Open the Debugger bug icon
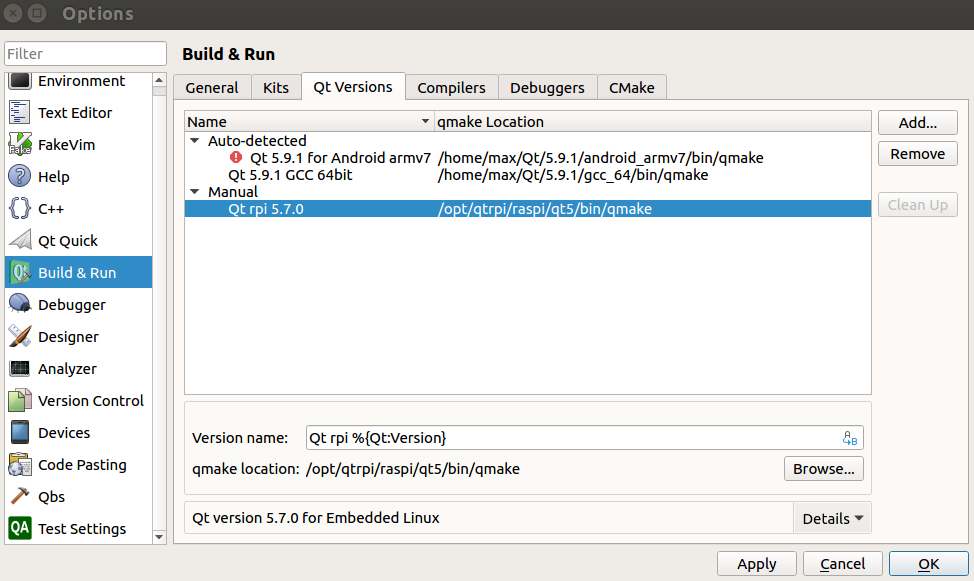This screenshot has width=974, height=581. click(19, 304)
